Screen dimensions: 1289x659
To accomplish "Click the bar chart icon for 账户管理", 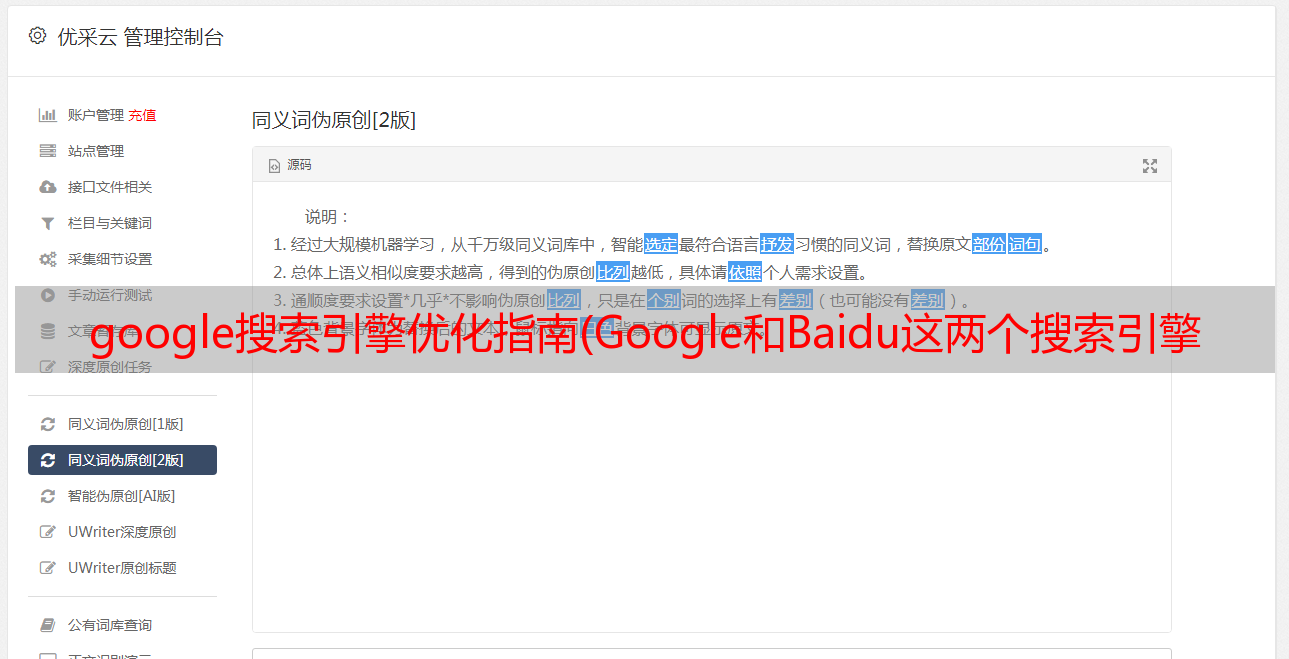I will coord(47,115).
